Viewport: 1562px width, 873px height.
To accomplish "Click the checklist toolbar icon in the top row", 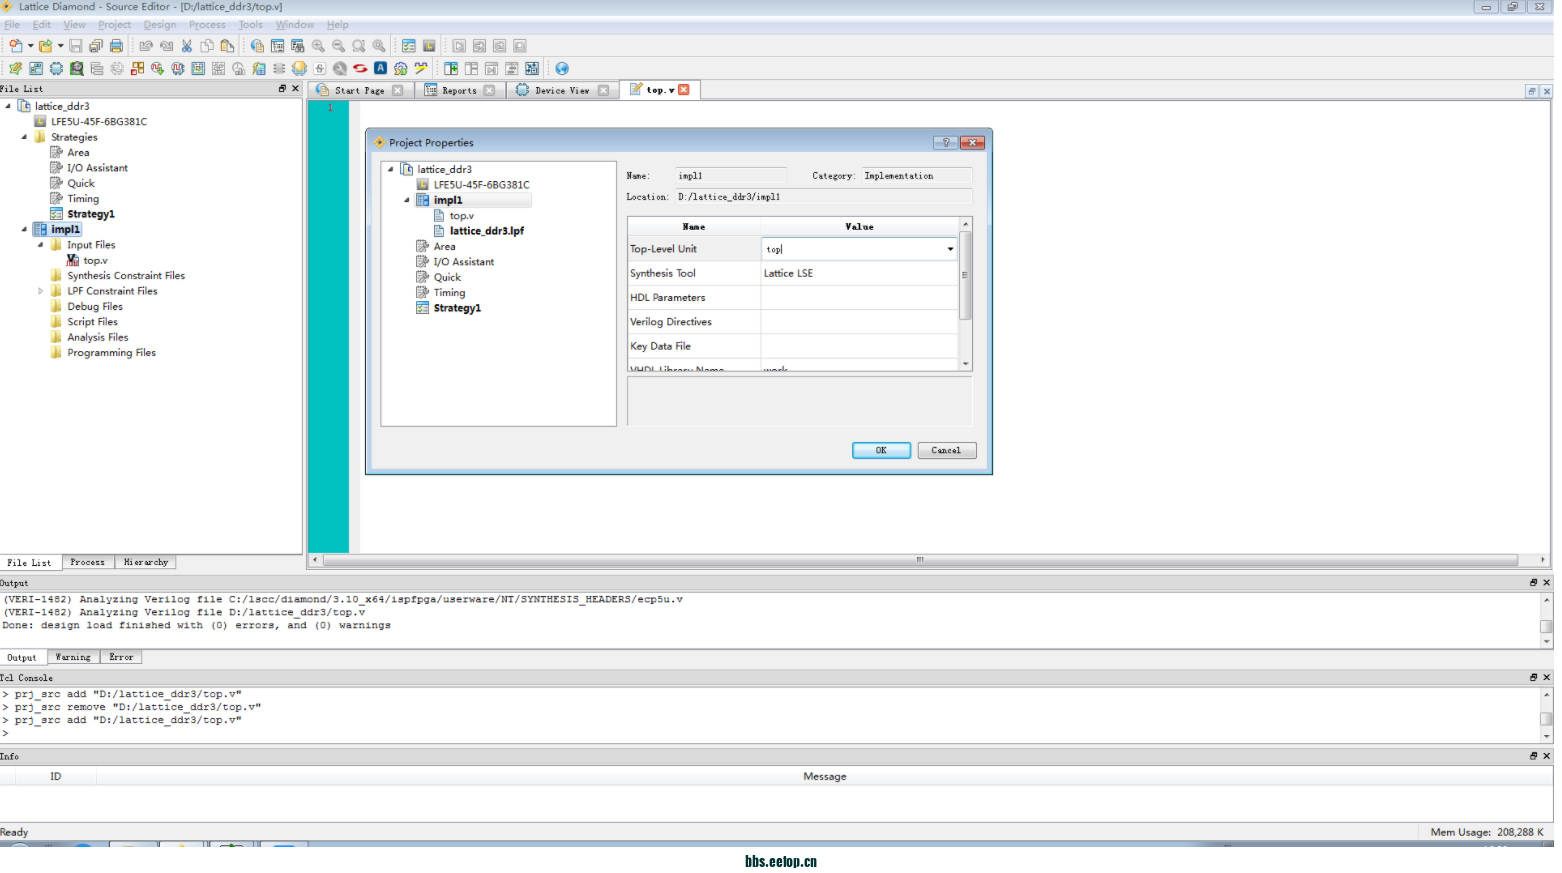I will (x=408, y=46).
